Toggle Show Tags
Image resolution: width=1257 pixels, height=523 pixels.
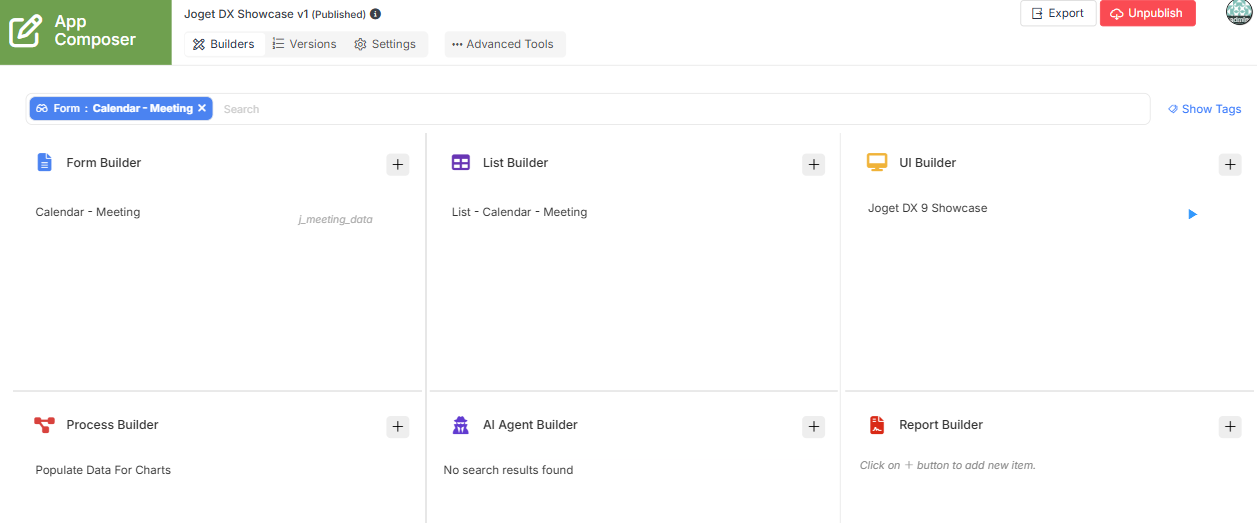(x=1205, y=109)
